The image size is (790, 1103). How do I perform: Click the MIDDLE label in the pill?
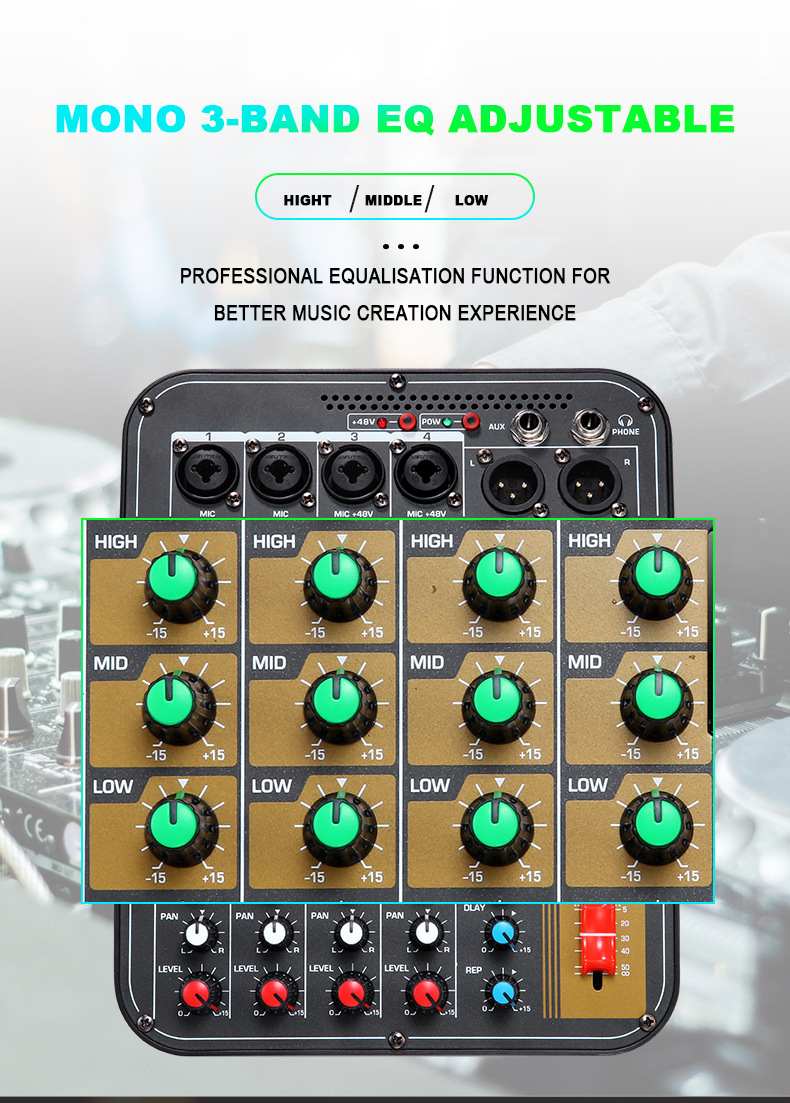393,200
